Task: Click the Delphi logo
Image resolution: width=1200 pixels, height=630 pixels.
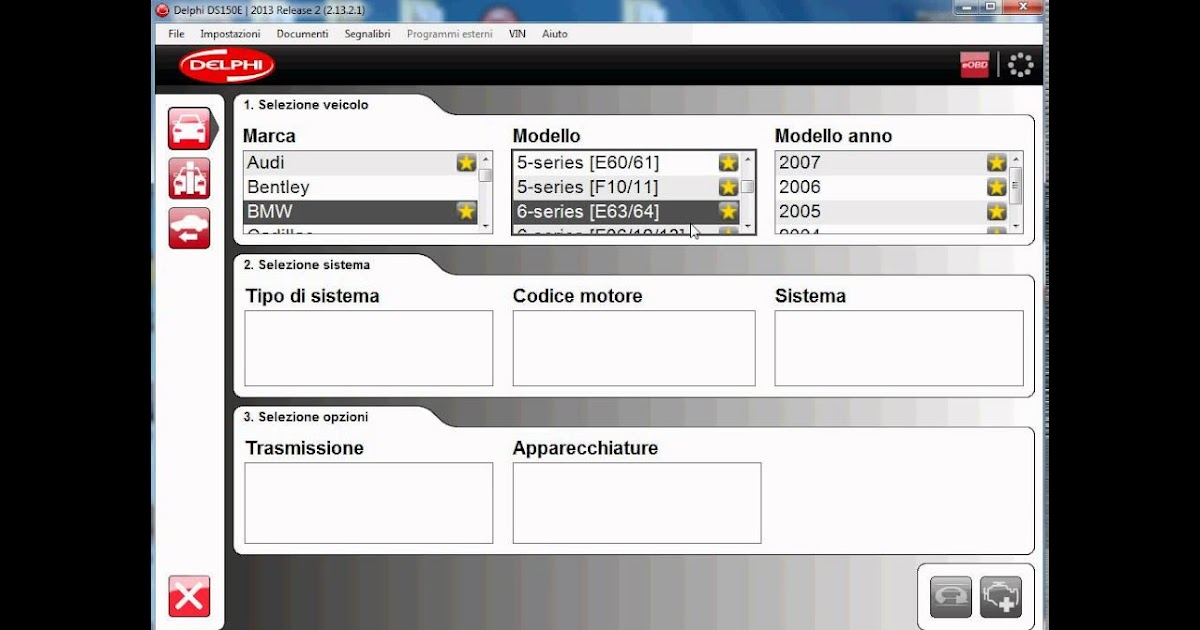Action: pos(227,65)
